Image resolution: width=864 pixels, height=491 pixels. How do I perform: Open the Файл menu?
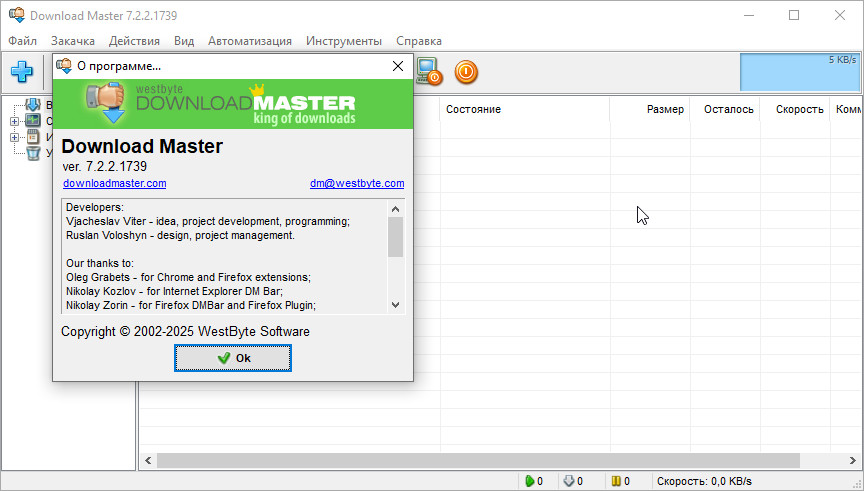click(x=22, y=41)
